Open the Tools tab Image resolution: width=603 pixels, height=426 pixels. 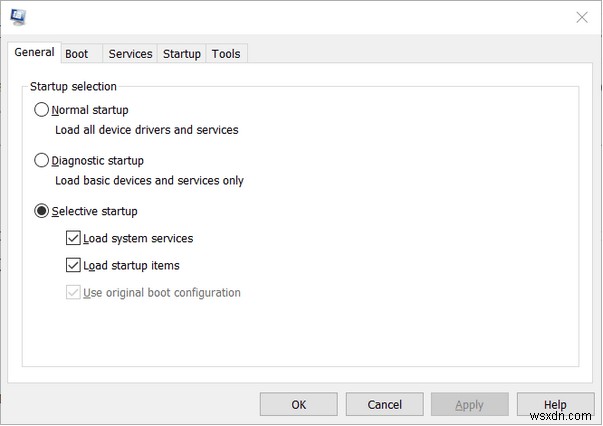(x=226, y=54)
